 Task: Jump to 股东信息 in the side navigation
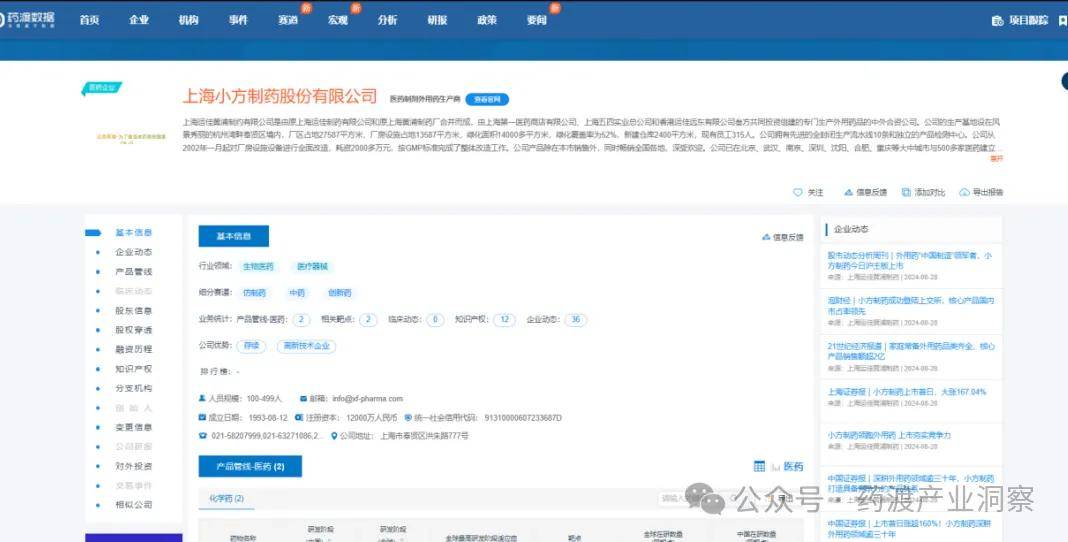[x=134, y=310]
